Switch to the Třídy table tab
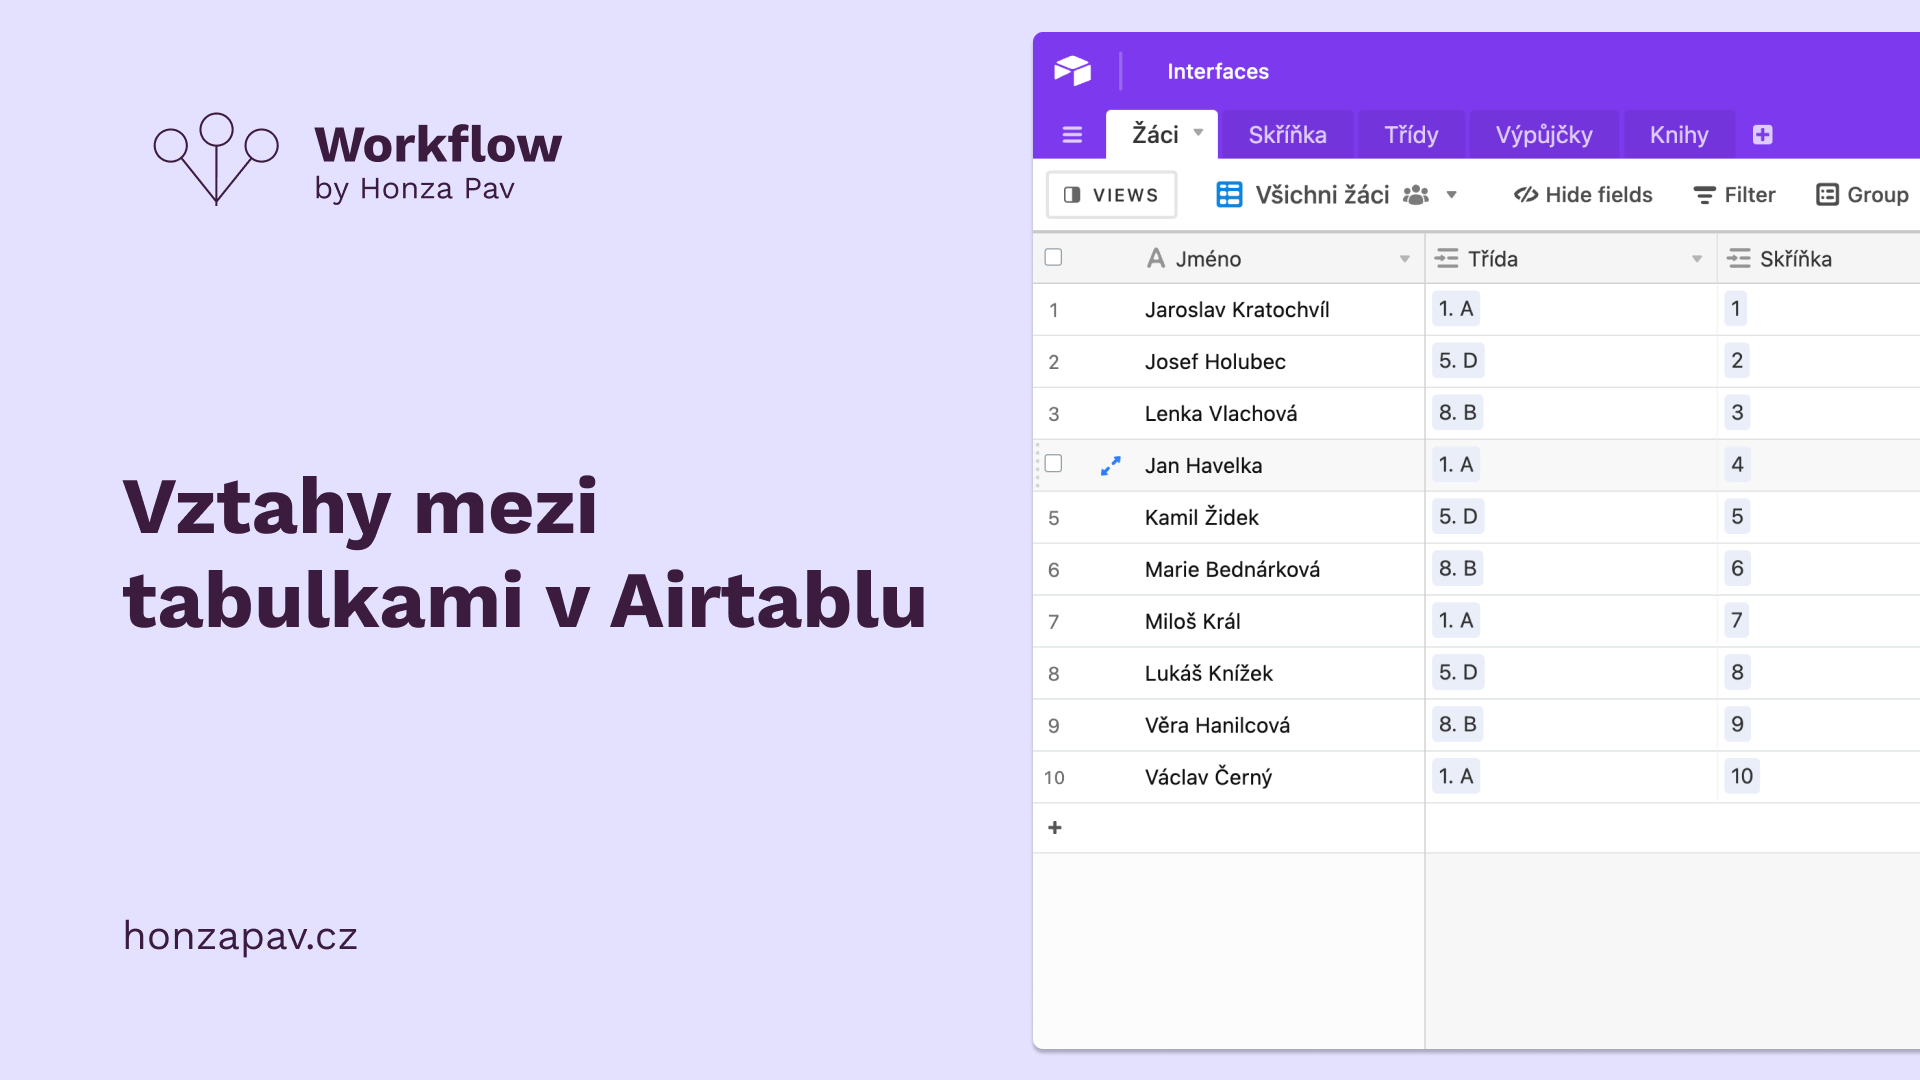This screenshot has width=1920, height=1080. [x=1411, y=135]
